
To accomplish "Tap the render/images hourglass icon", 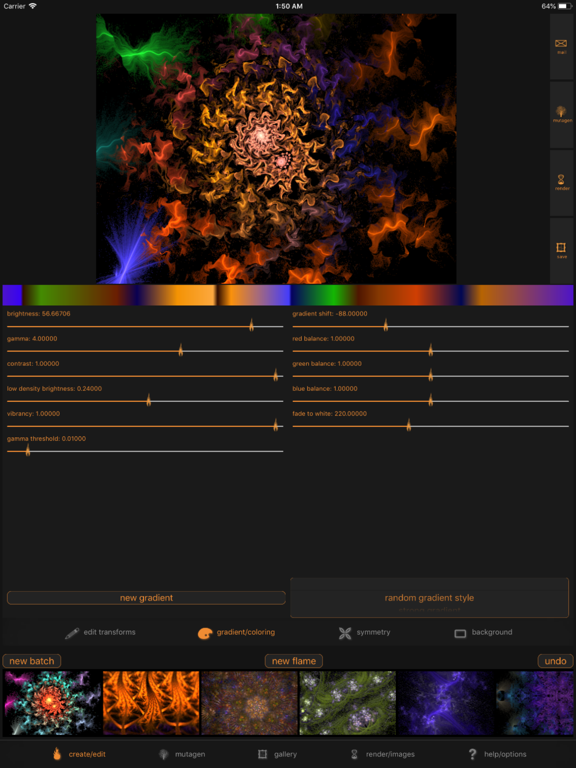I will 354,754.
